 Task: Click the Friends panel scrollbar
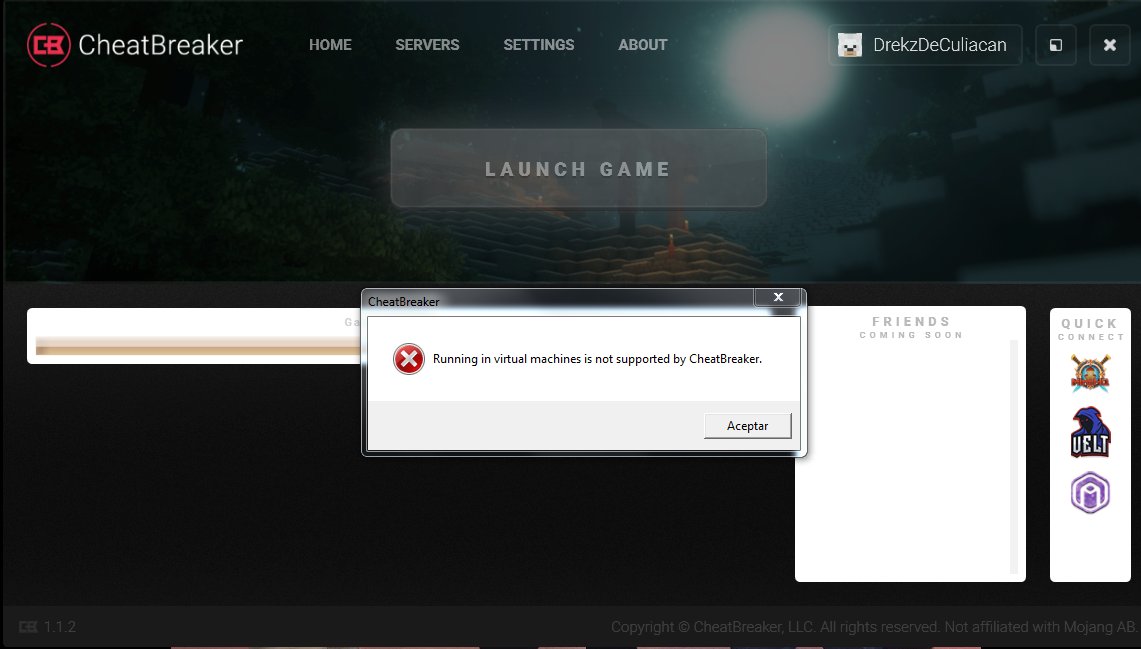[x=1014, y=457]
